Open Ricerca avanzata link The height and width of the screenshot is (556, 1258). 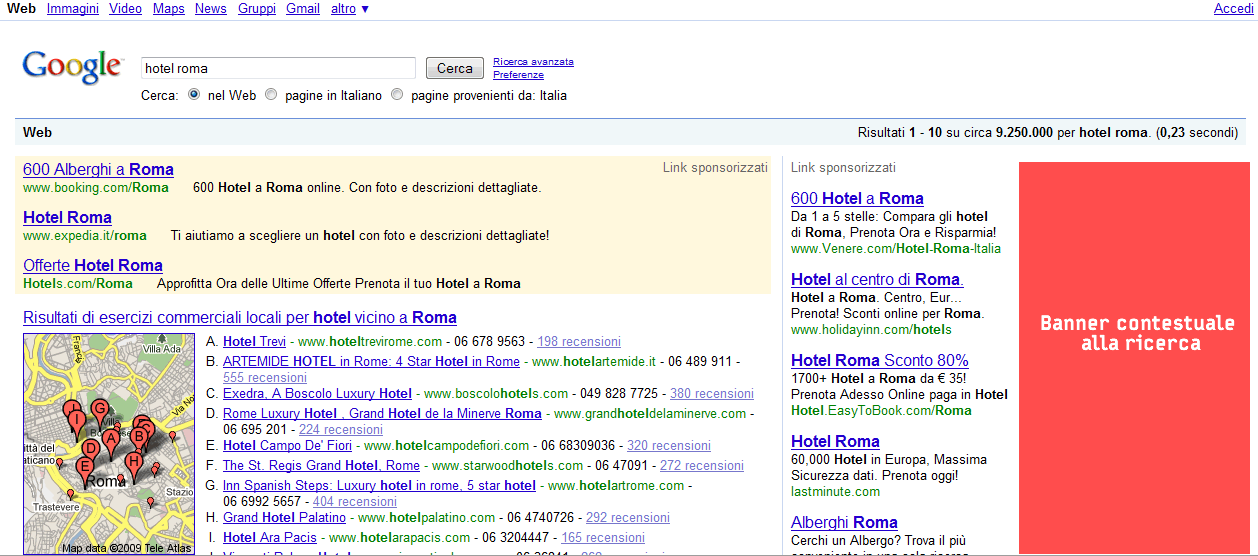pyautogui.click(x=533, y=62)
